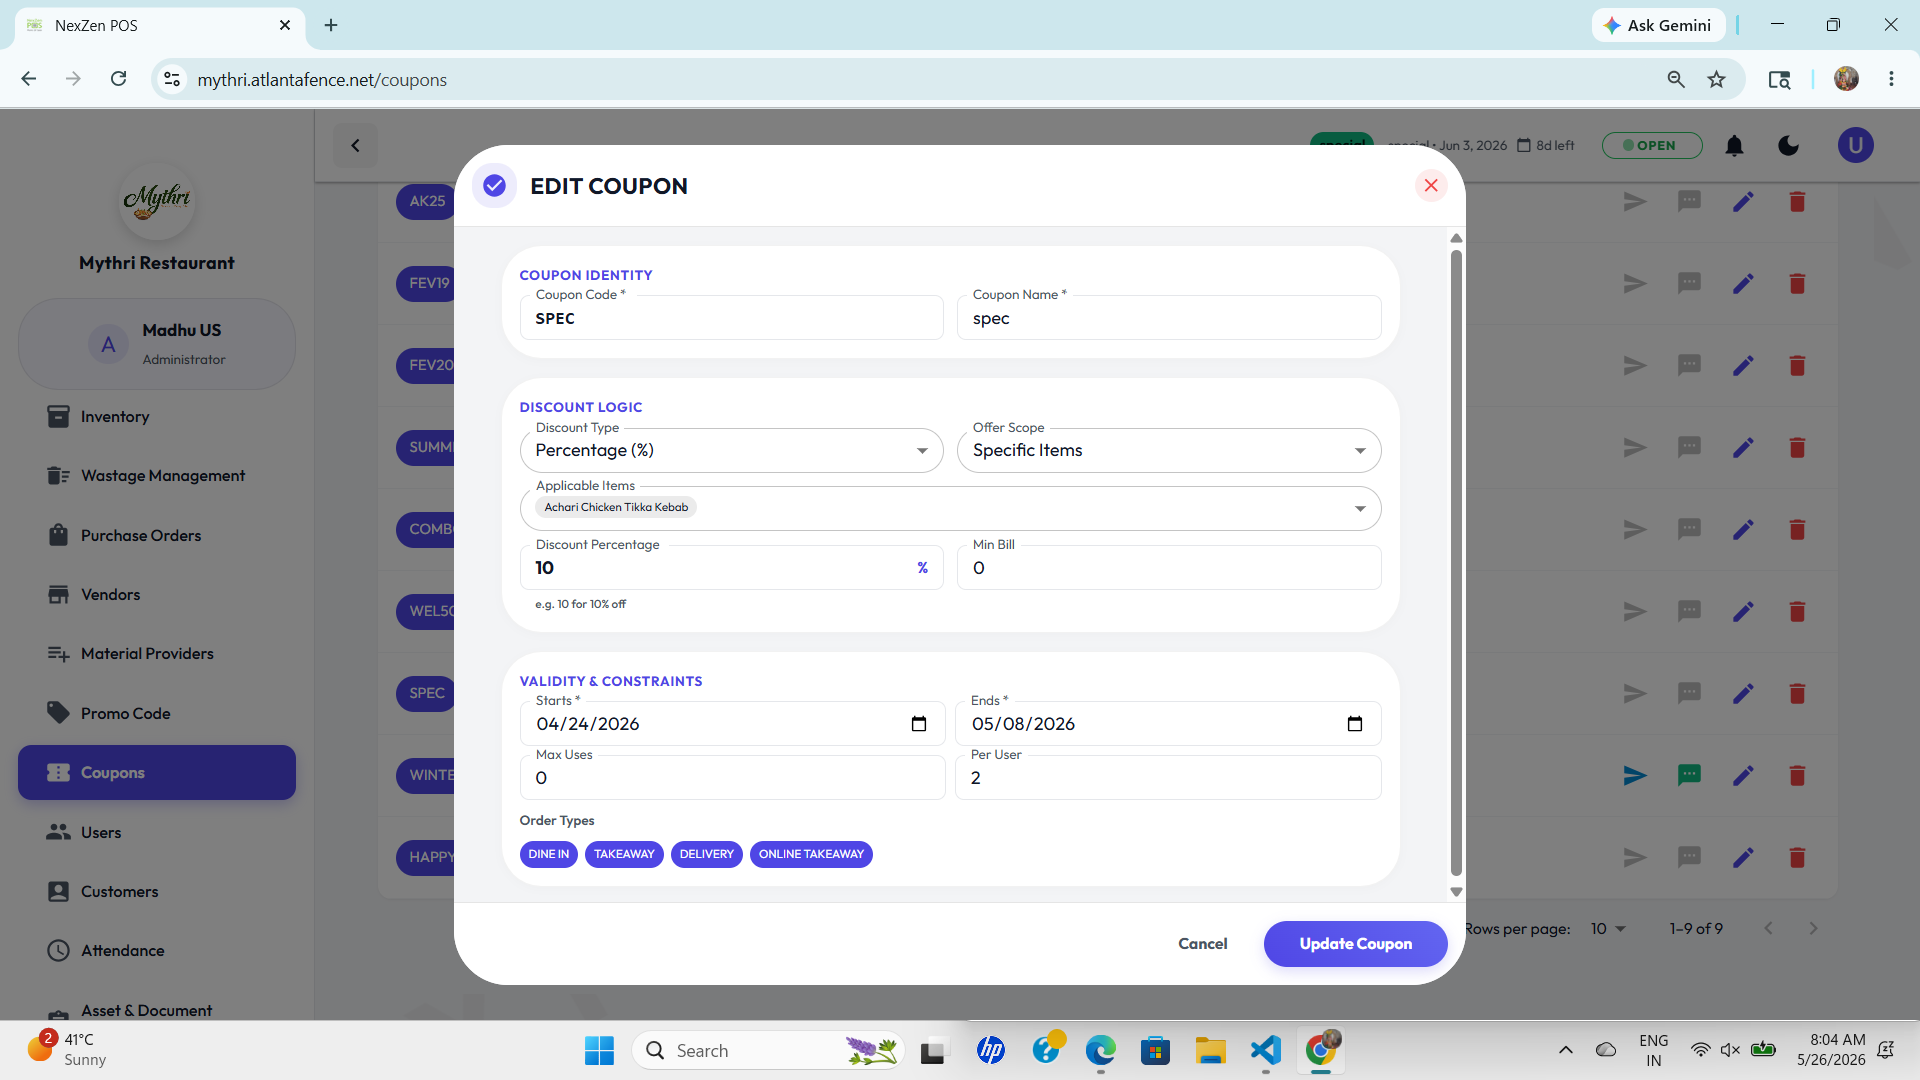The image size is (1920, 1080).
Task: Click the trash icon in the HAPPY row
Action: (1797, 857)
